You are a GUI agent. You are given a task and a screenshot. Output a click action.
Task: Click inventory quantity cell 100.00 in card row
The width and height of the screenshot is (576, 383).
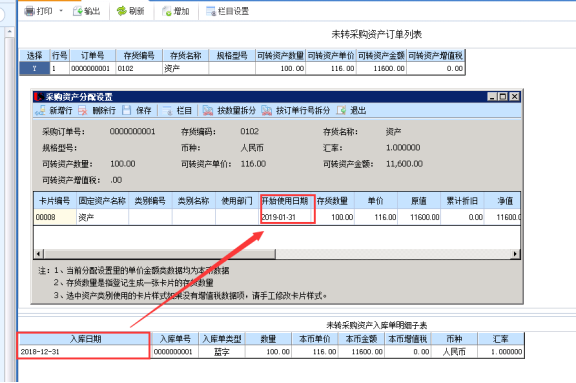(x=334, y=217)
